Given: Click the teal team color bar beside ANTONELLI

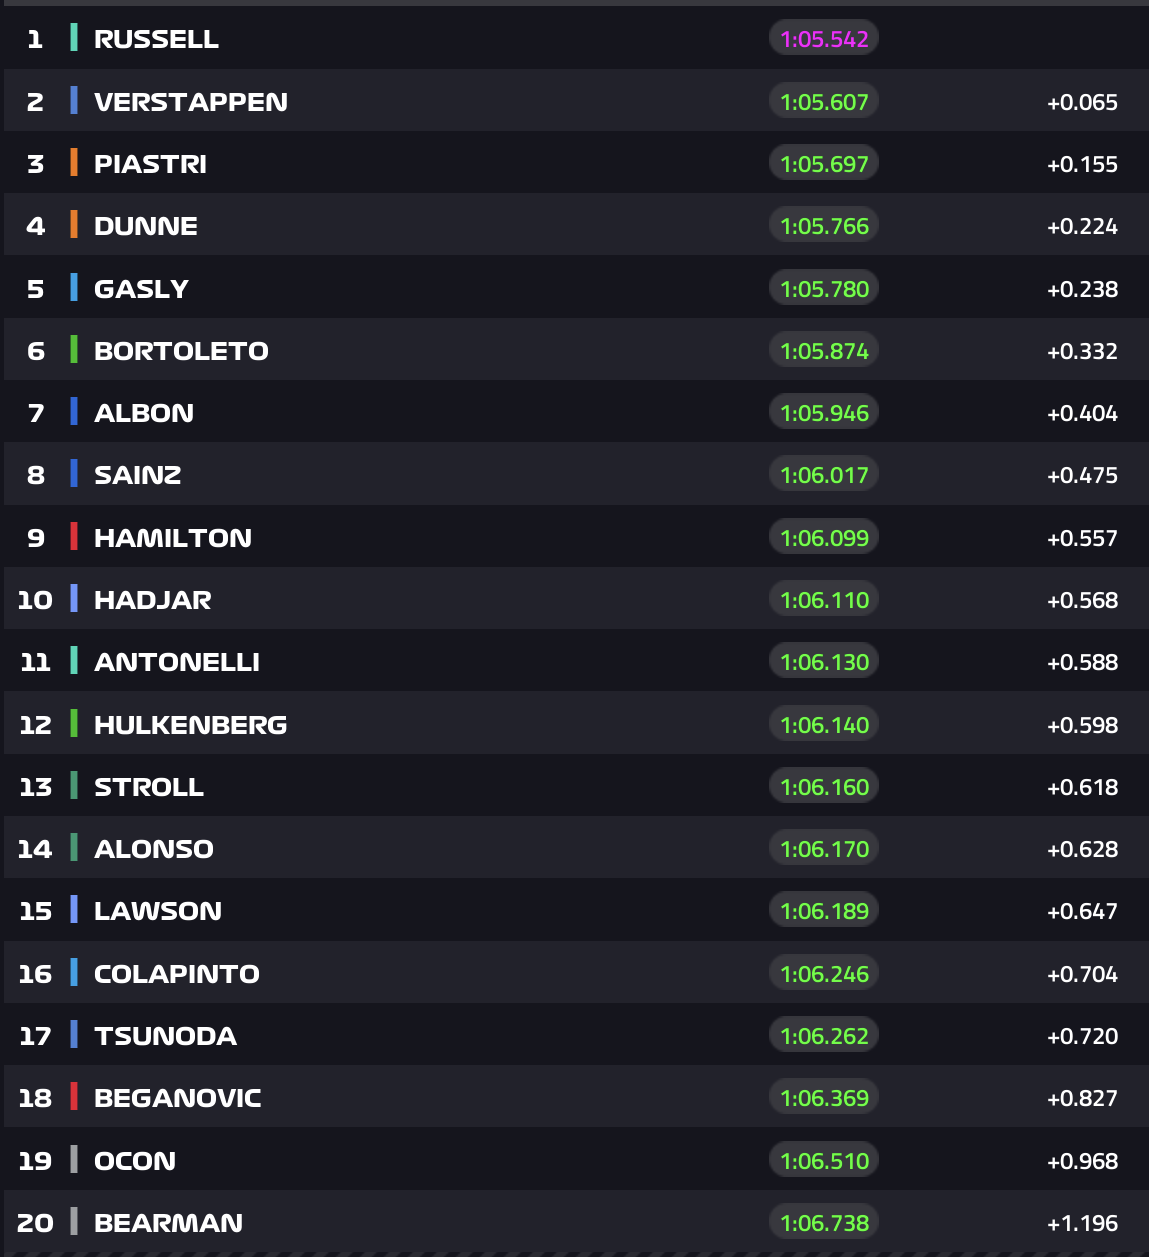Looking at the screenshot, I should (74, 661).
